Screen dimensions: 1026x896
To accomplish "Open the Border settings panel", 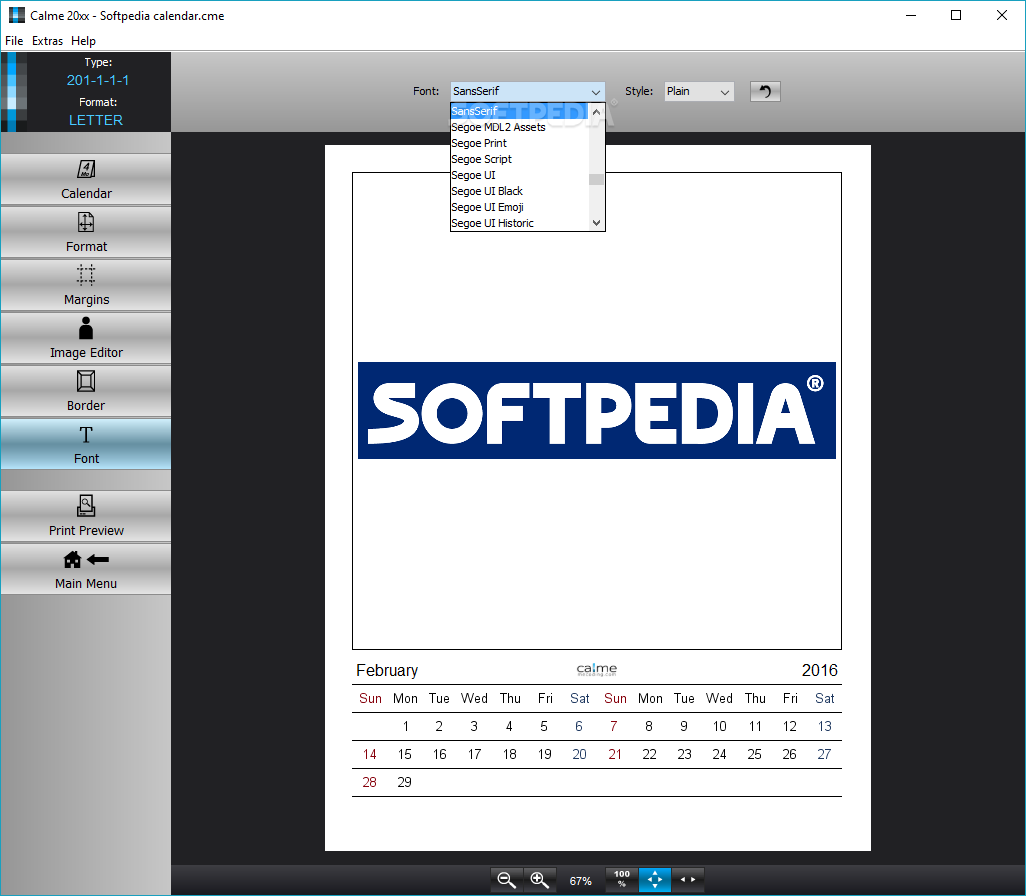I will click(x=86, y=391).
